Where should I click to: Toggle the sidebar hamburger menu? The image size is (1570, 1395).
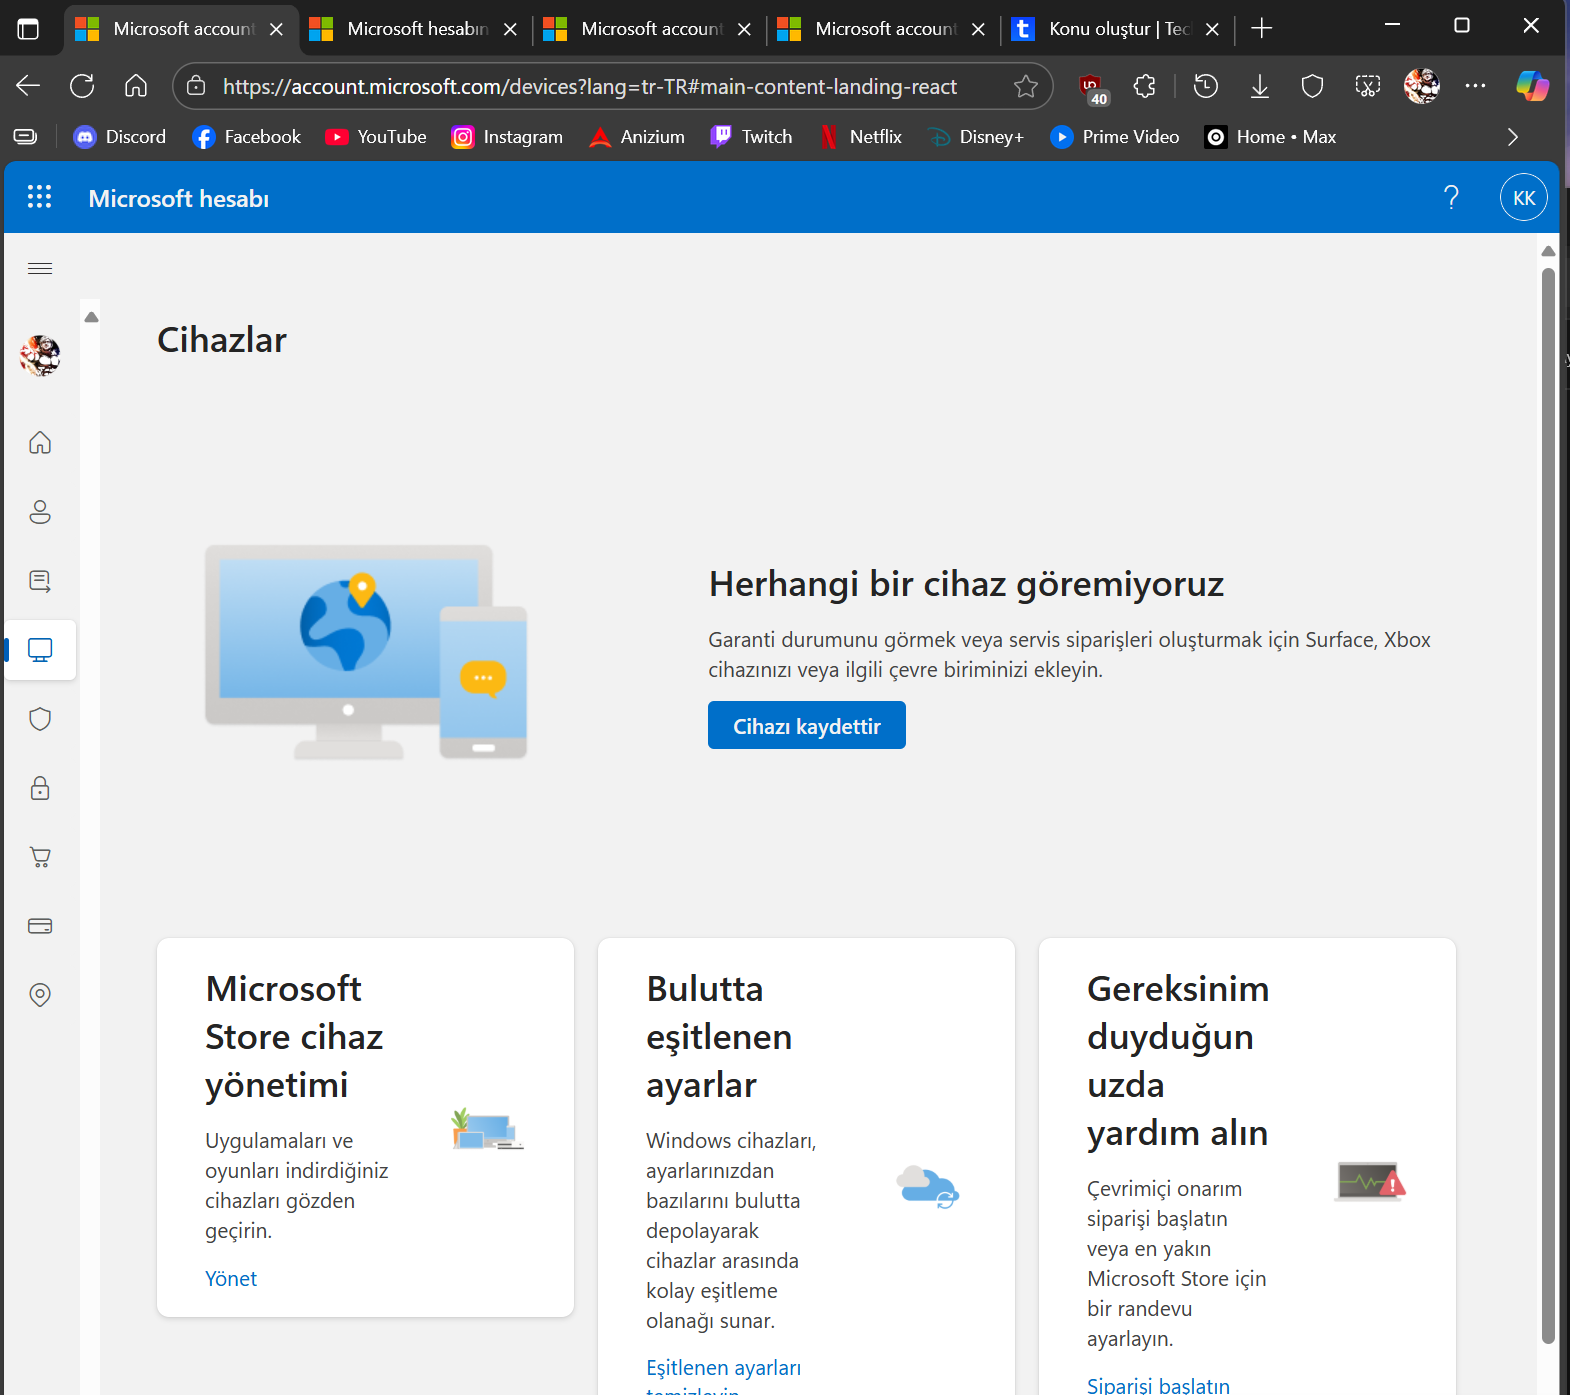[40, 268]
